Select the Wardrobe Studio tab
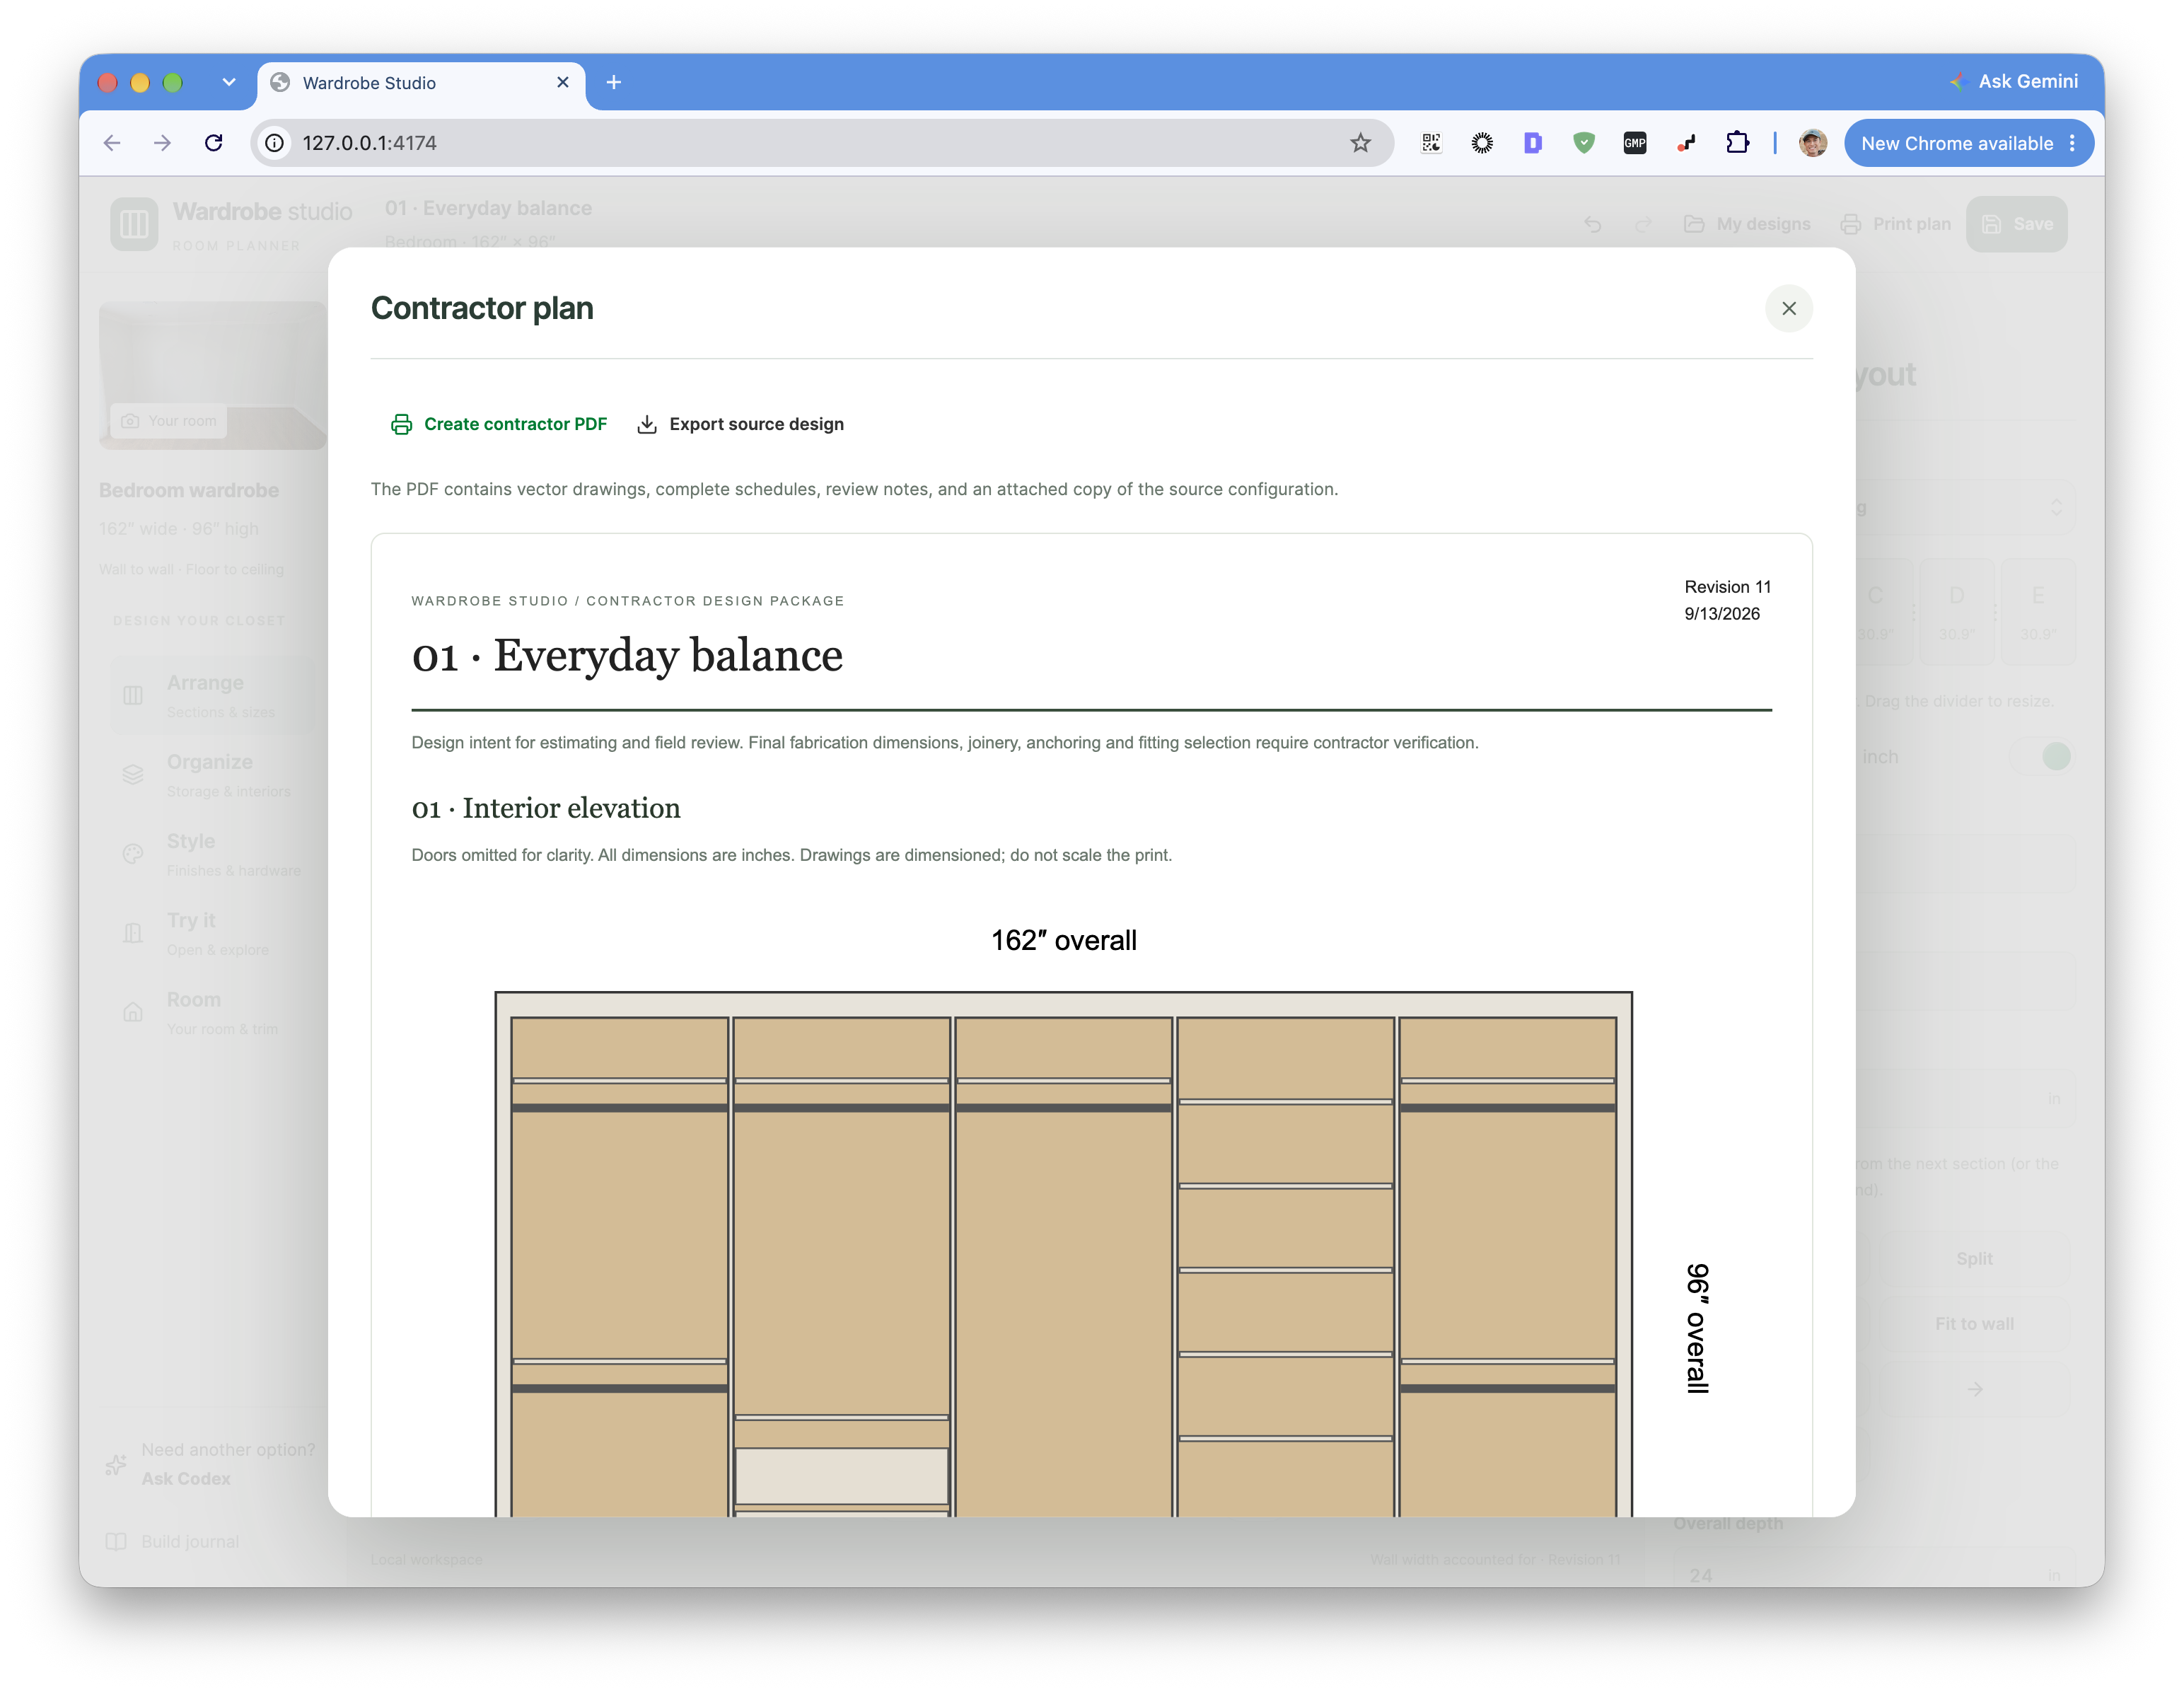2184x1692 pixels. 420,83
